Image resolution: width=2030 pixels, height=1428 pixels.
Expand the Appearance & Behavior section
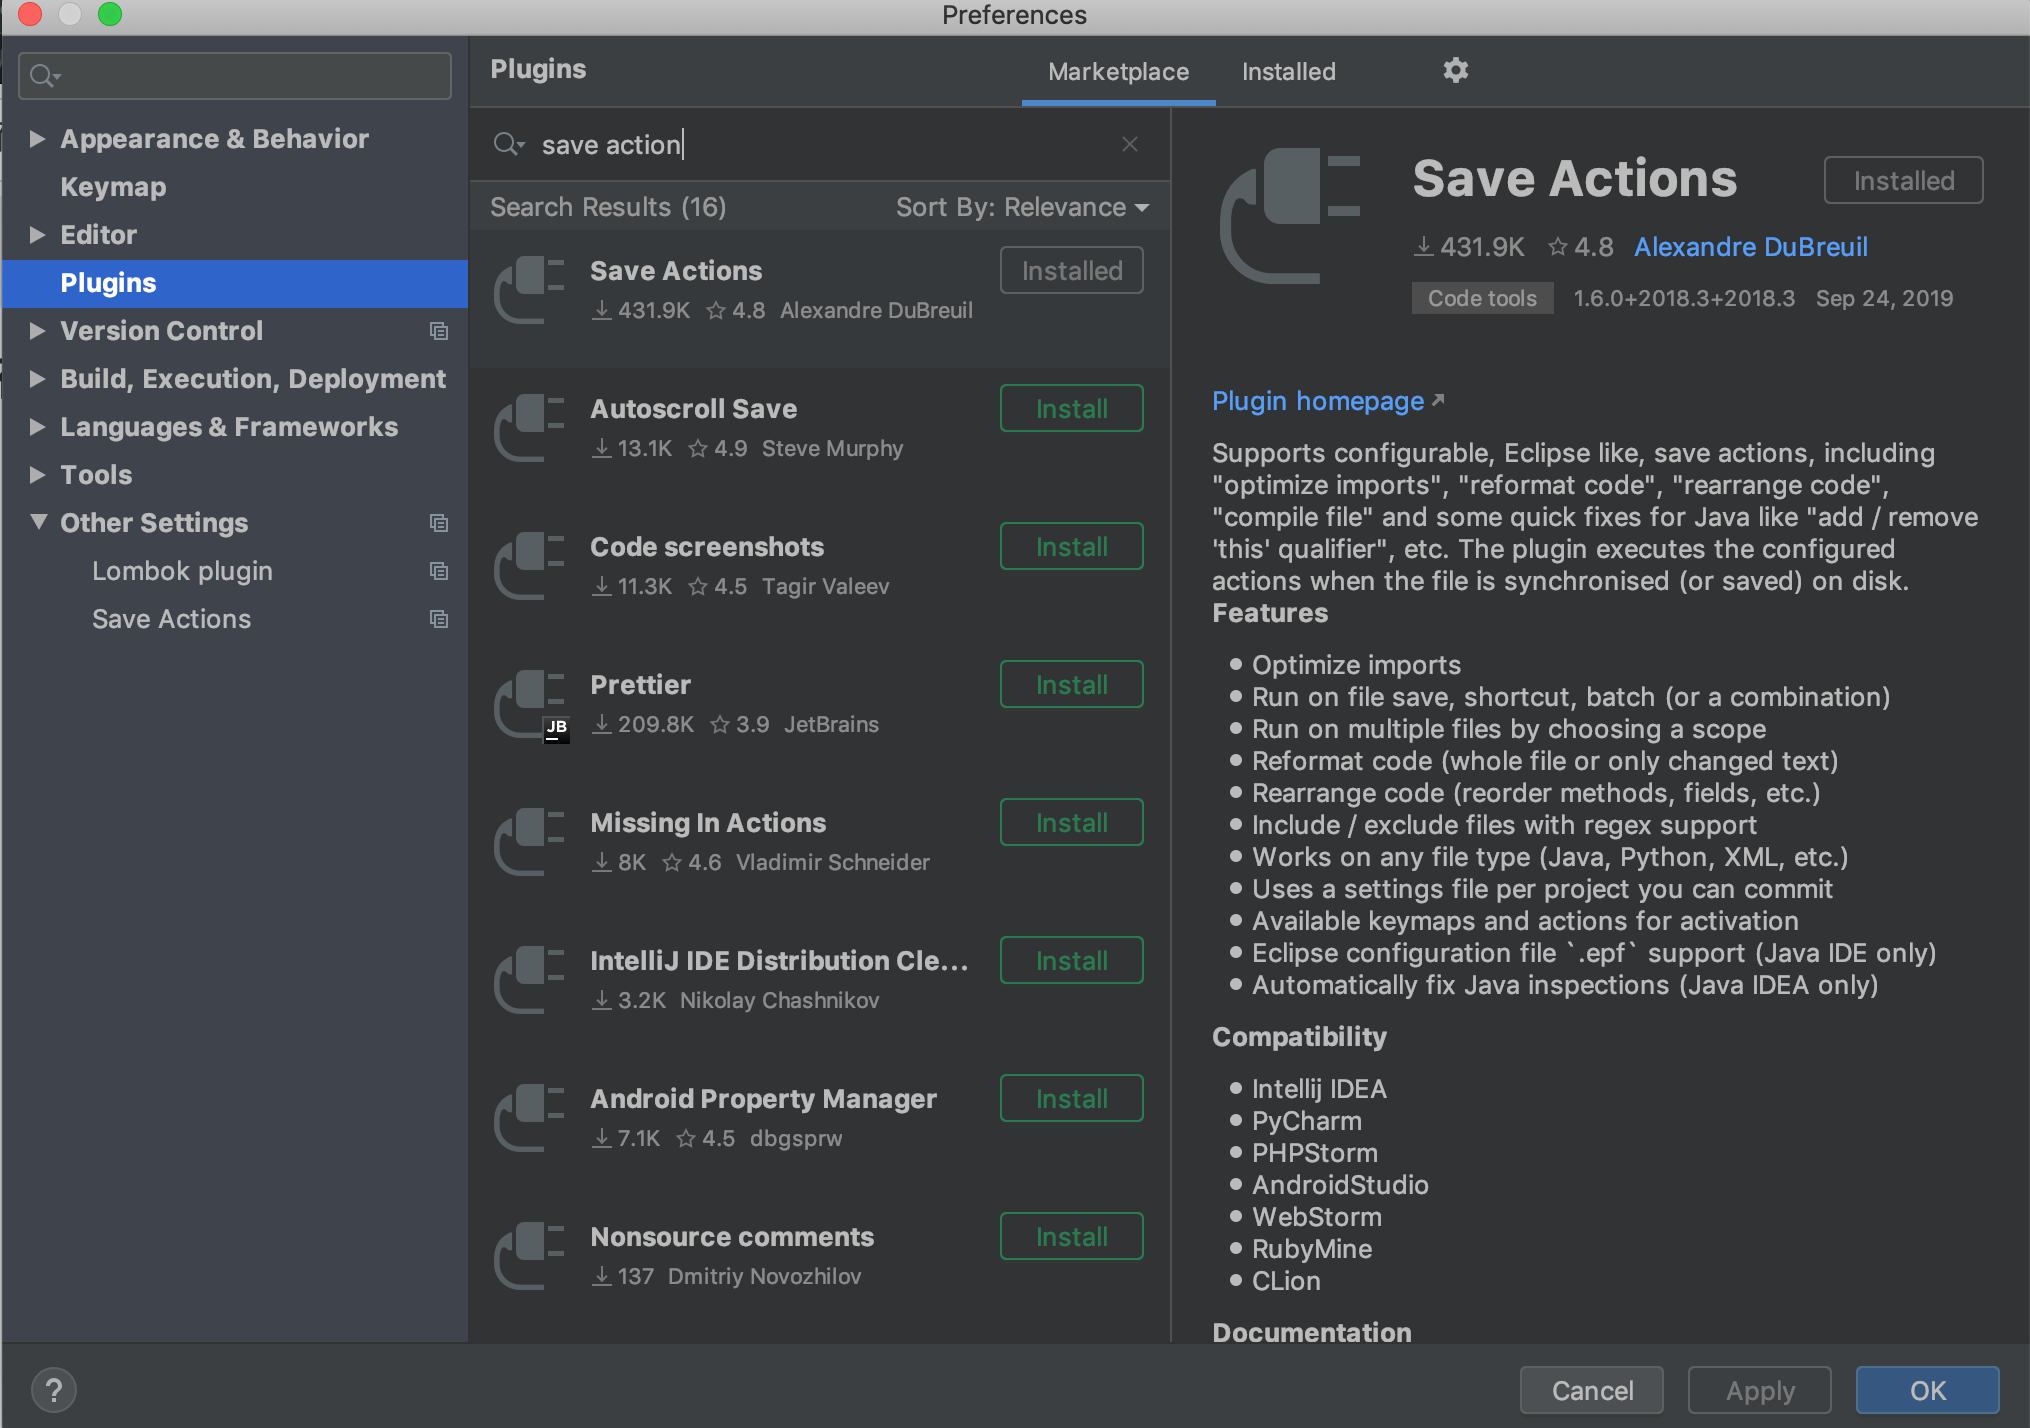[38, 138]
